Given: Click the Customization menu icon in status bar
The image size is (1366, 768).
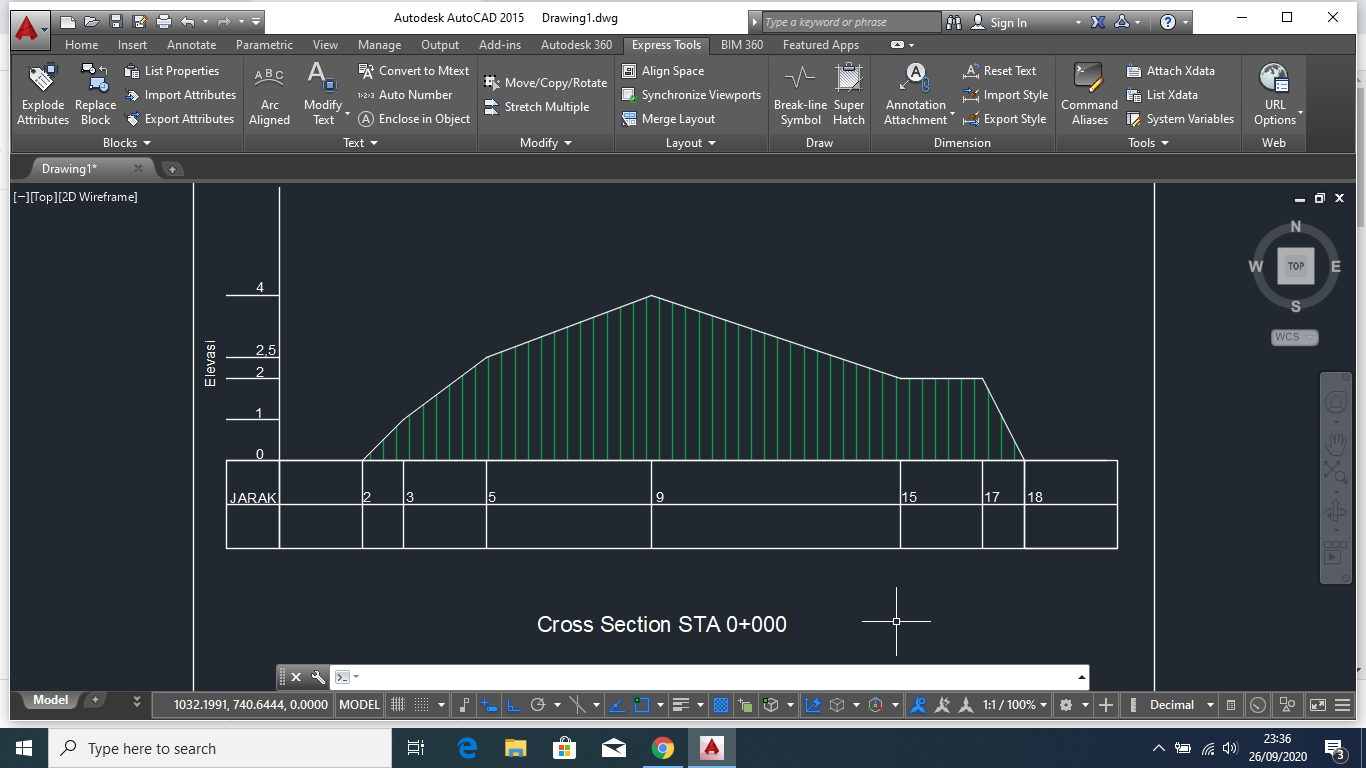Looking at the screenshot, I should coord(1342,705).
